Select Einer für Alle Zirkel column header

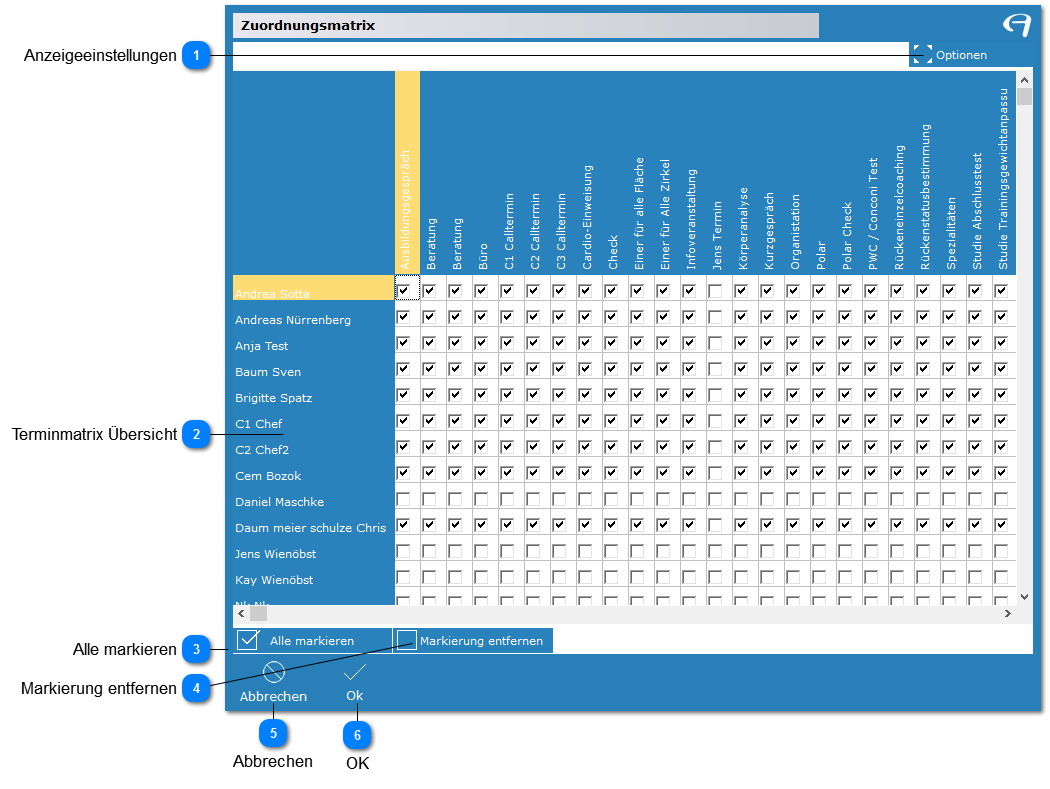[666, 173]
